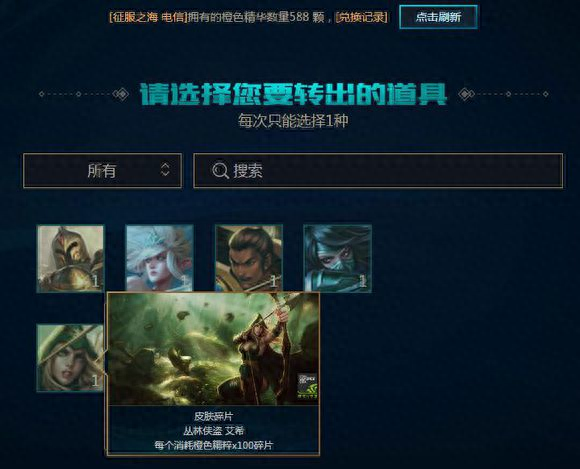Click the up-down arrows on 所有 selector
This screenshot has width=580, height=469.
point(165,170)
